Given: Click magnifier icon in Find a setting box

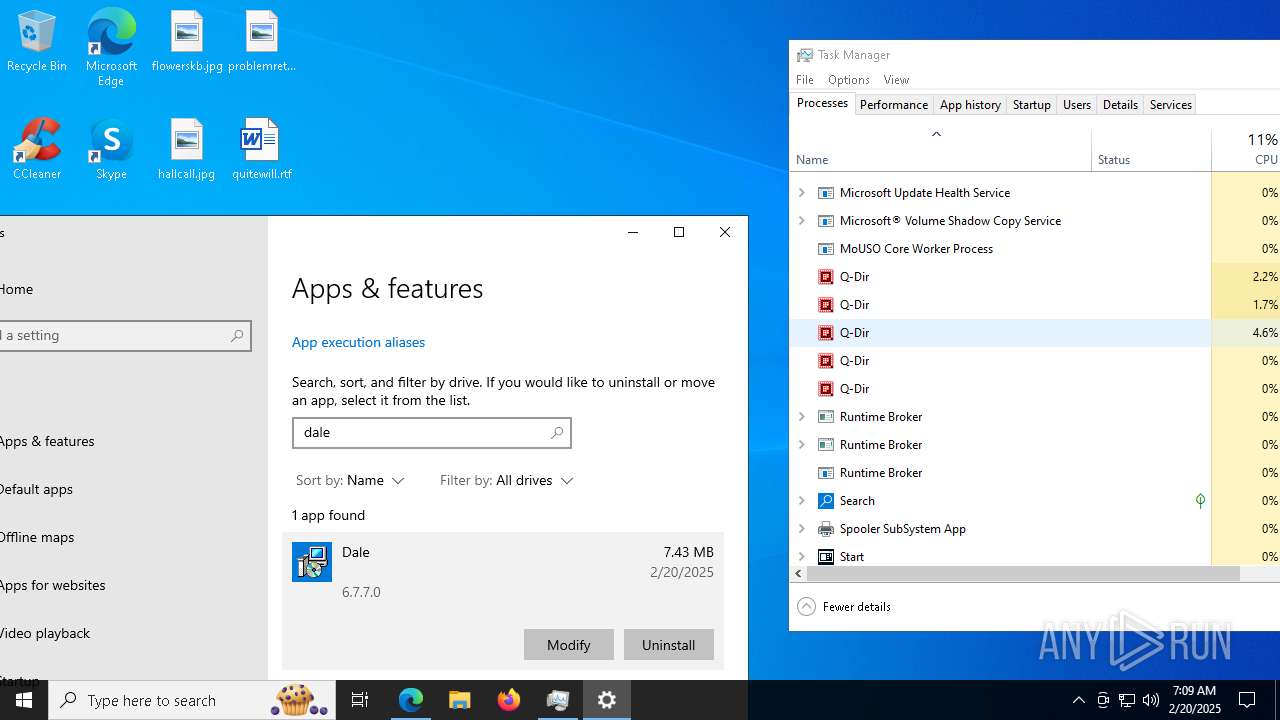Looking at the screenshot, I should (237, 336).
